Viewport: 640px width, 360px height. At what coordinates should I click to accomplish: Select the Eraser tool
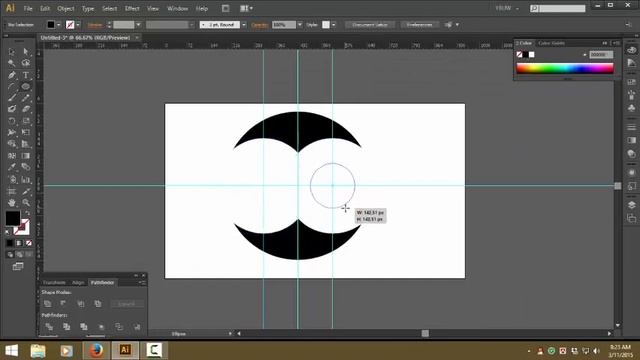coord(26,109)
